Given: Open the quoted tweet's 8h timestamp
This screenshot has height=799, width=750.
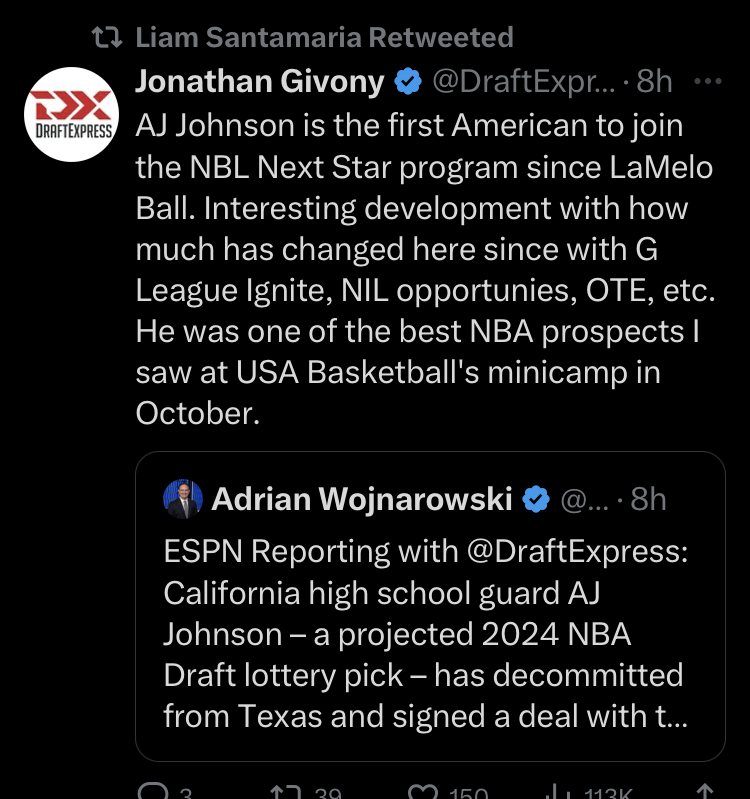Looking at the screenshot, I should pyautogui.click(x=648, y=499).
